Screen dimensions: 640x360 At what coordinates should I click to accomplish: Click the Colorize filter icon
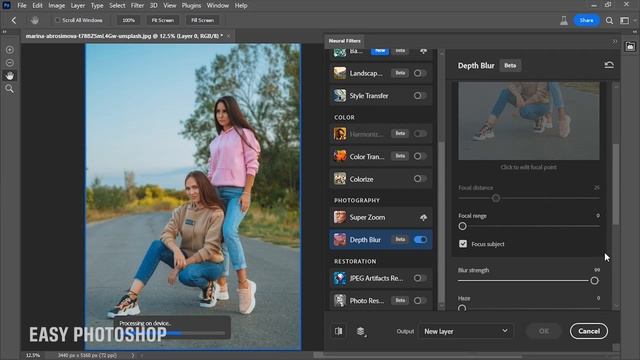340,179
